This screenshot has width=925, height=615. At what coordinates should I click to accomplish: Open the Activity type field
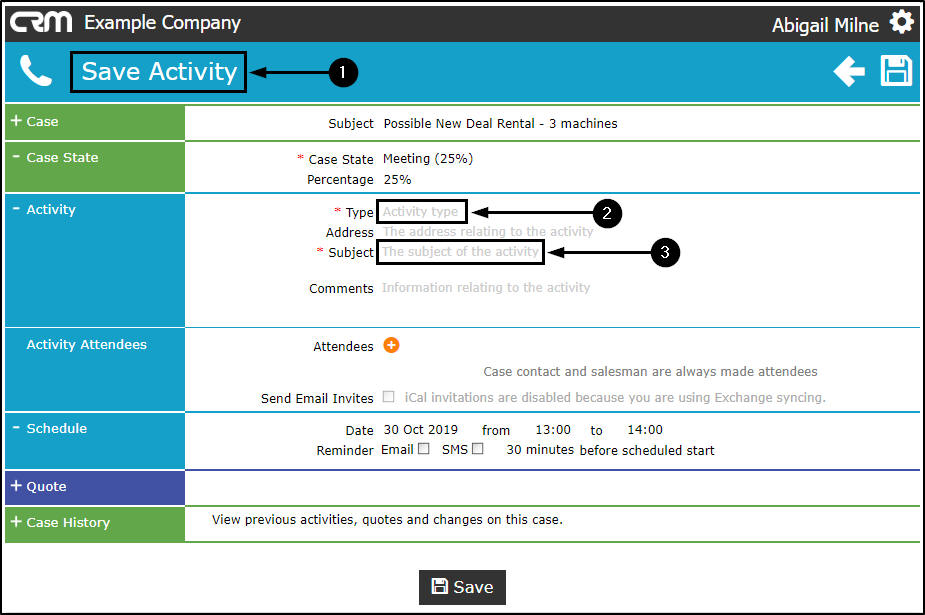421,212
